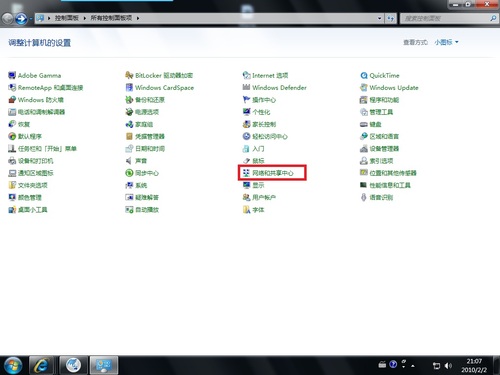Open RemoteApp 和桌面连接
Image resolution: width=500 pixels, height=375 pixels.
click(46, 88)
